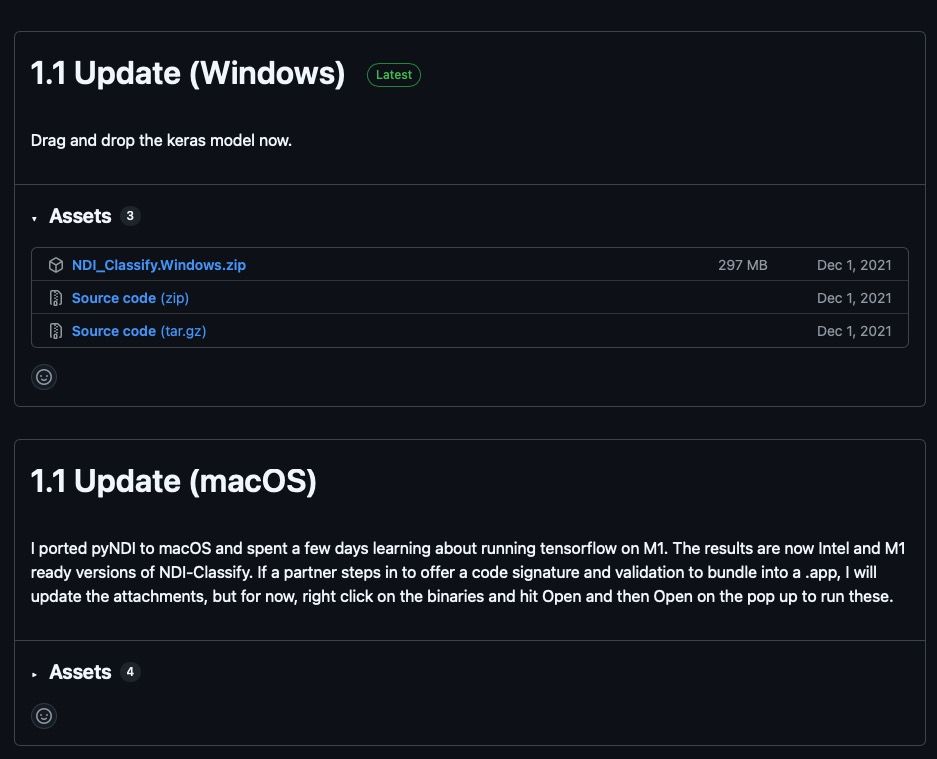This screenshot has width=937, height=759.
Task: Click the Assets count badge showing 4
Action: tap(130, 672)
